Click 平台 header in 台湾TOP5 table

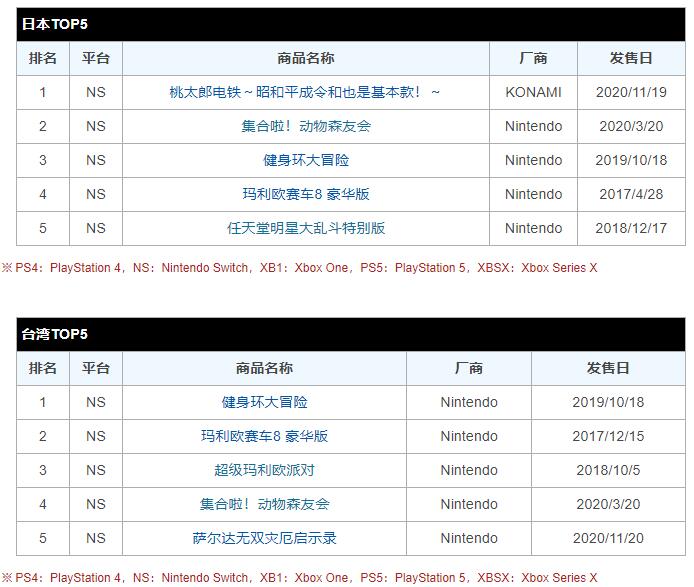(x=96, y=368)
